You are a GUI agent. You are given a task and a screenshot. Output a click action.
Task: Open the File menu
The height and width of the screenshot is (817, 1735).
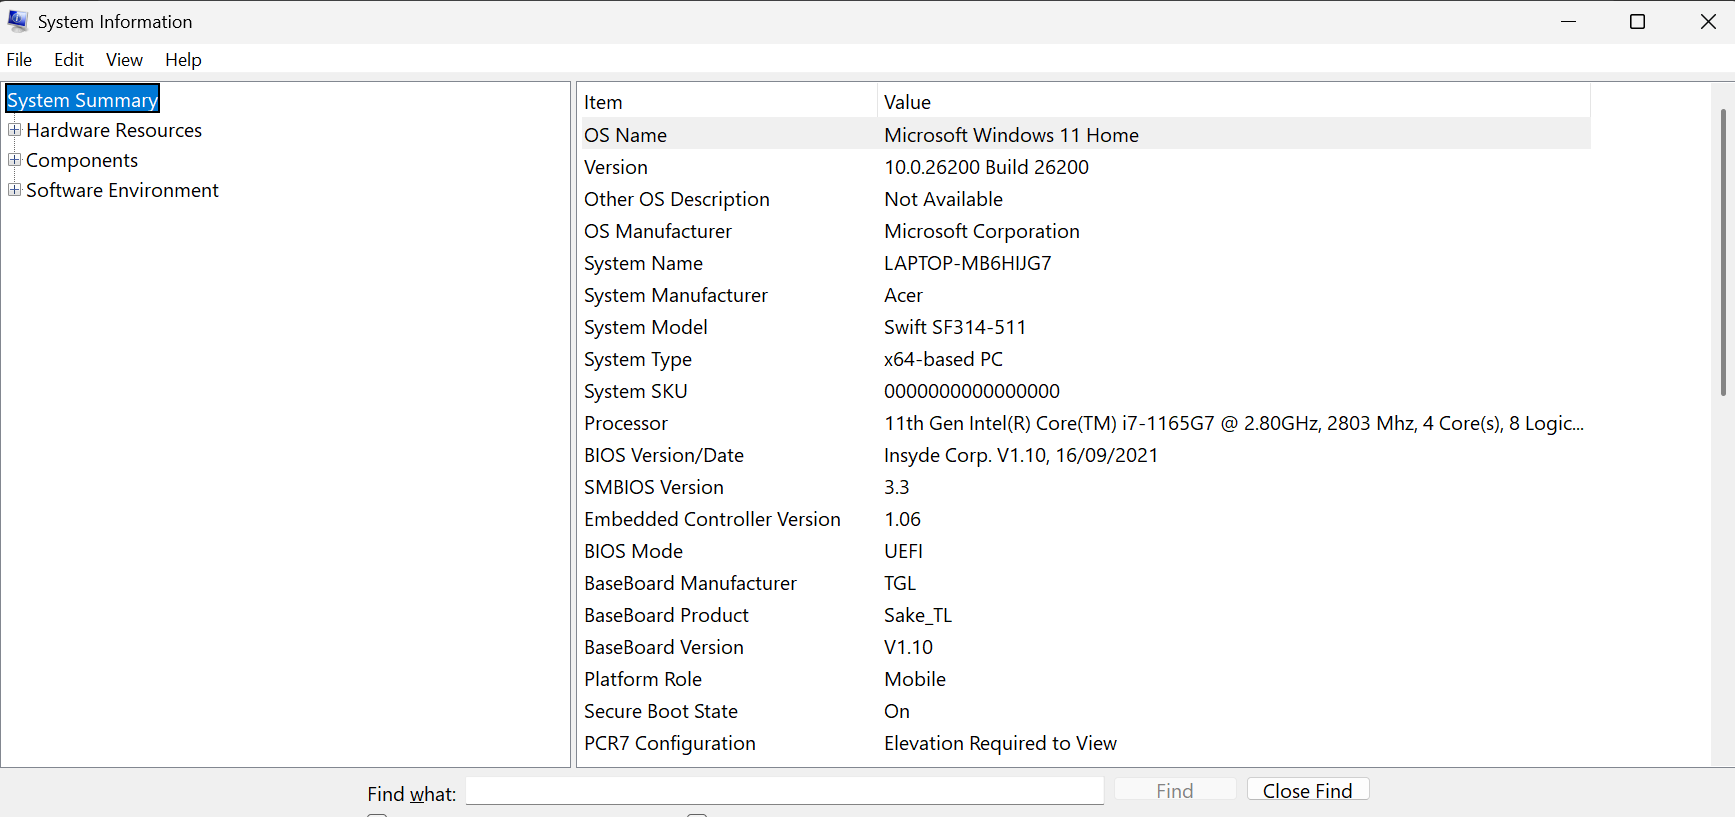(19, 60)
